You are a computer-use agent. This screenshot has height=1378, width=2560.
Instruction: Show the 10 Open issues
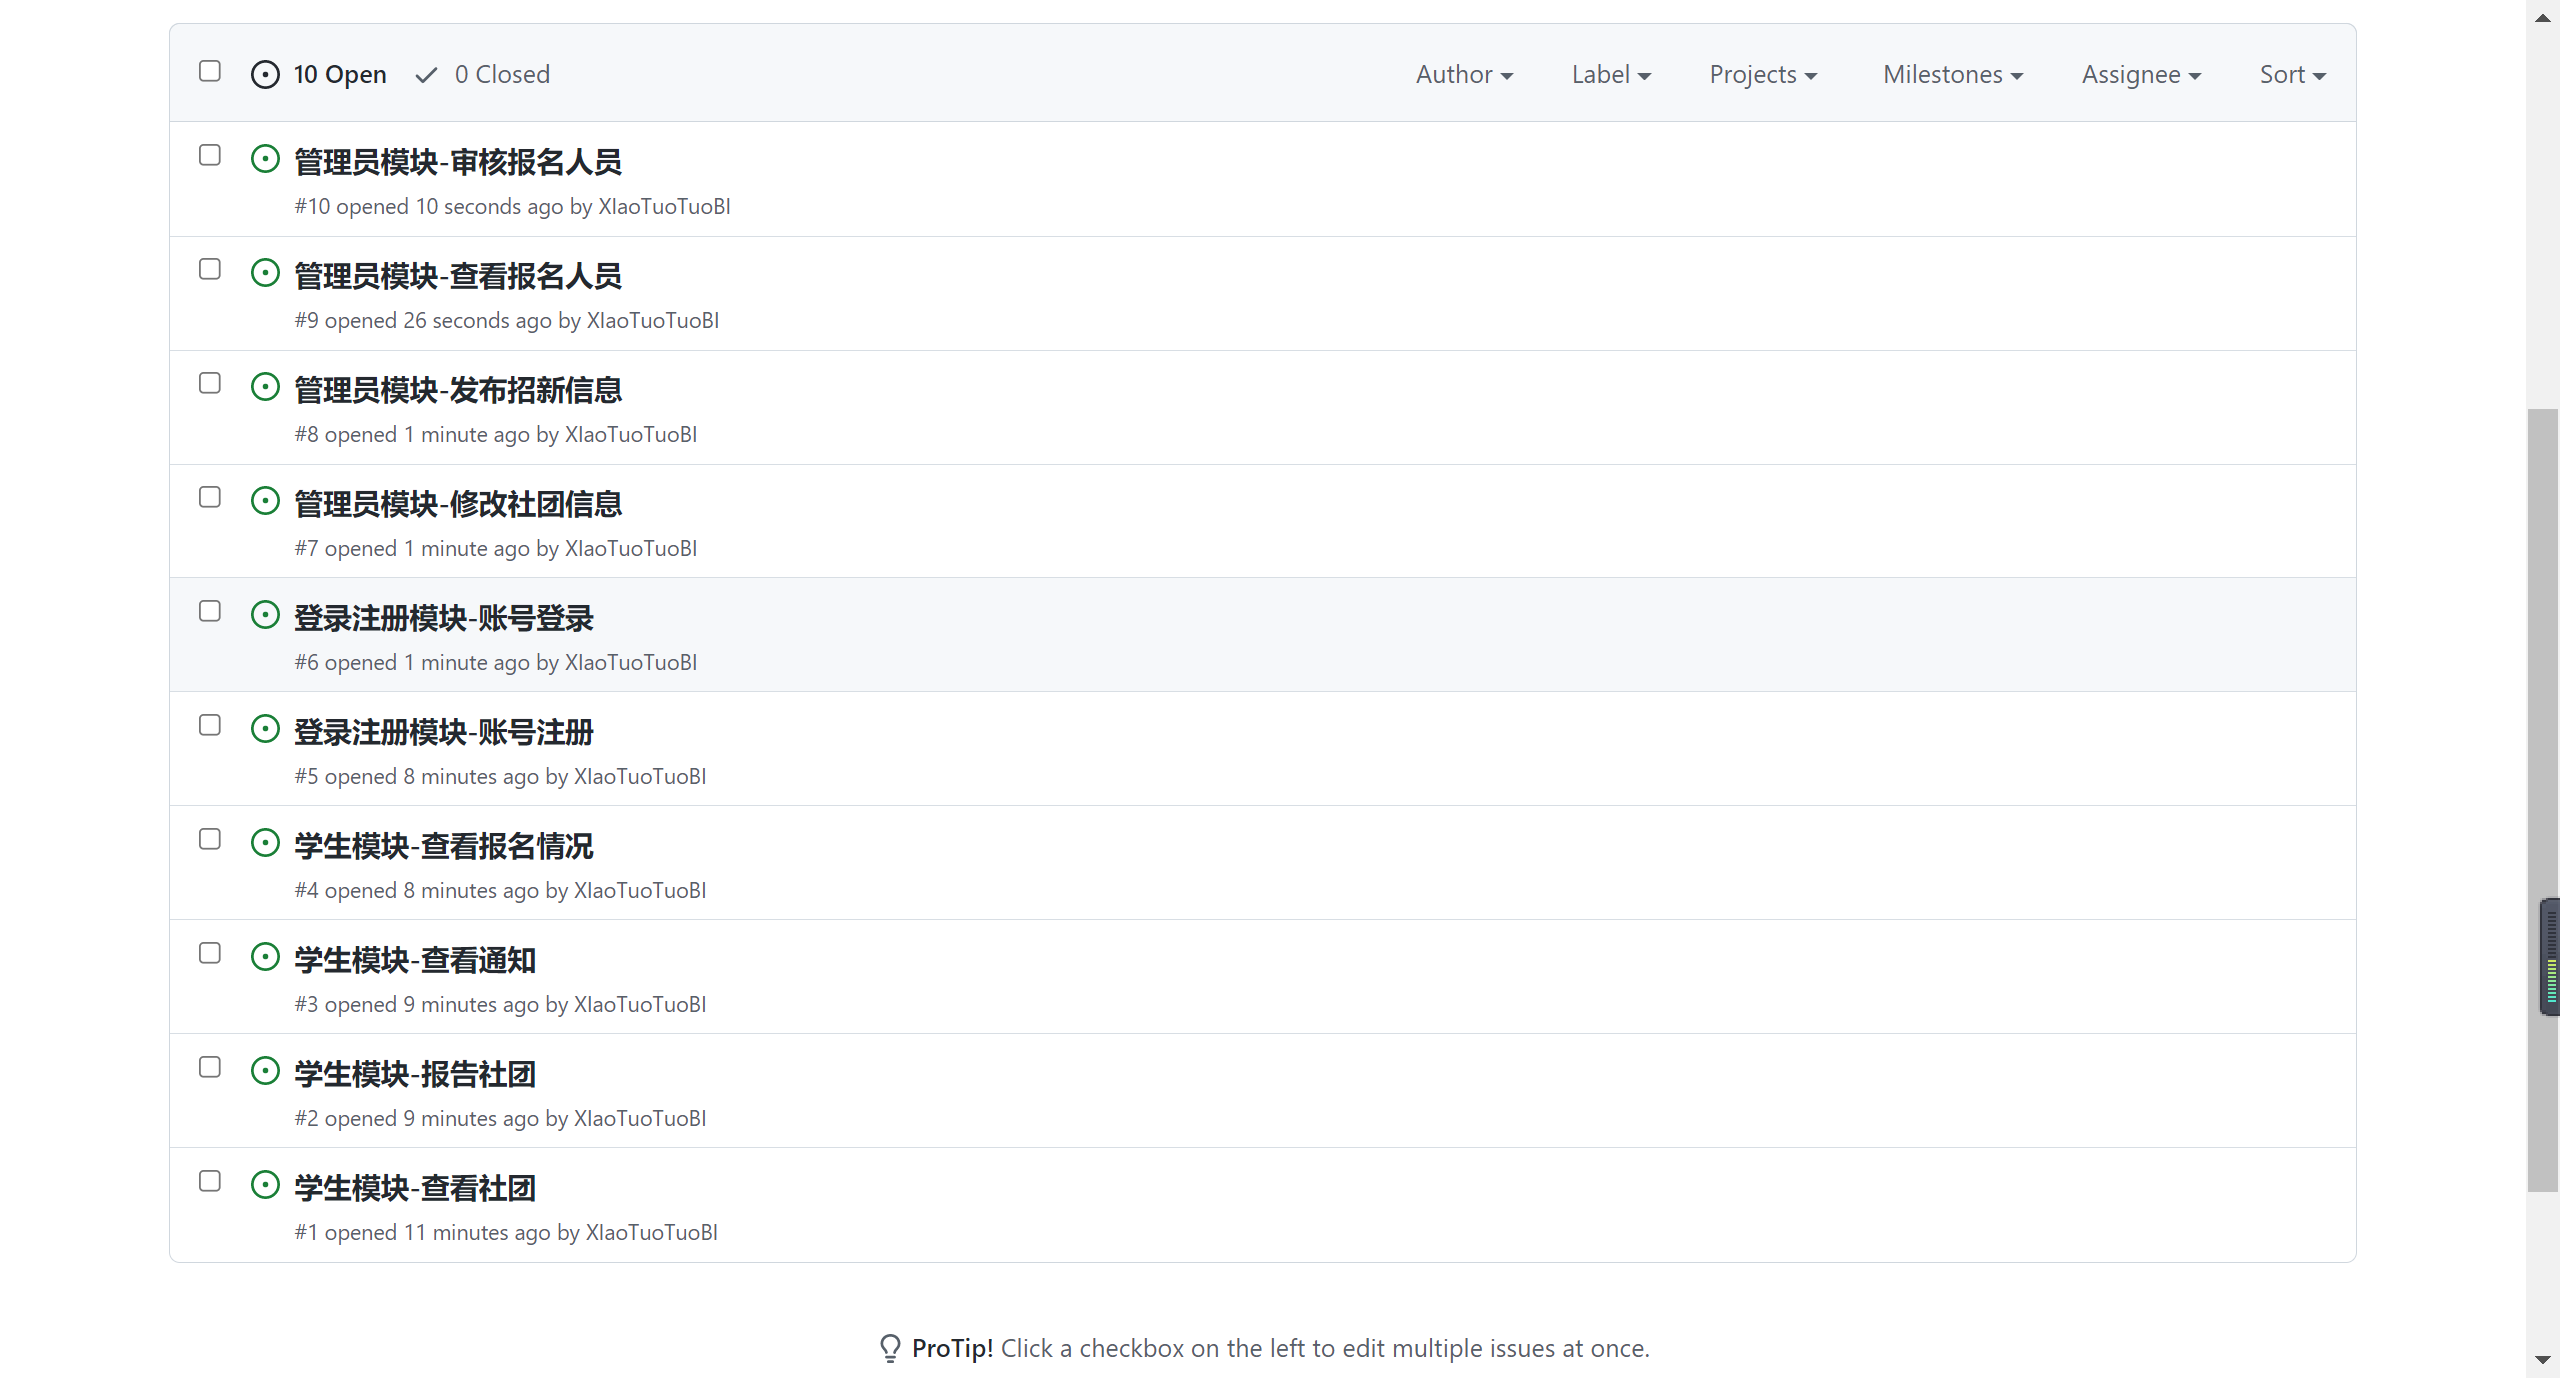(318, 75)
